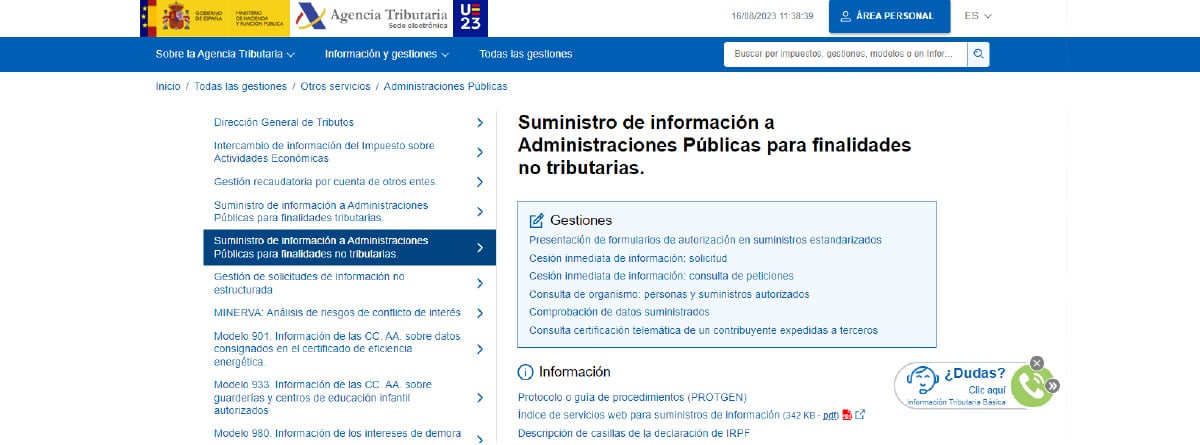
Task: Click chevron beside finalidades tributarias item
Action: [480, 212]
